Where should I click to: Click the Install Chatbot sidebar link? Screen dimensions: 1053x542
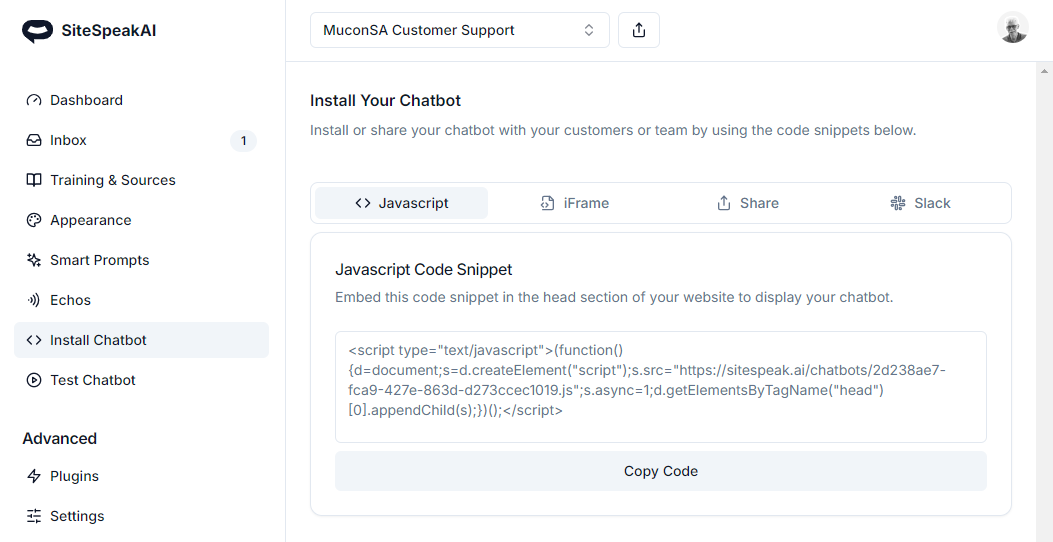(x=98, y=340)
